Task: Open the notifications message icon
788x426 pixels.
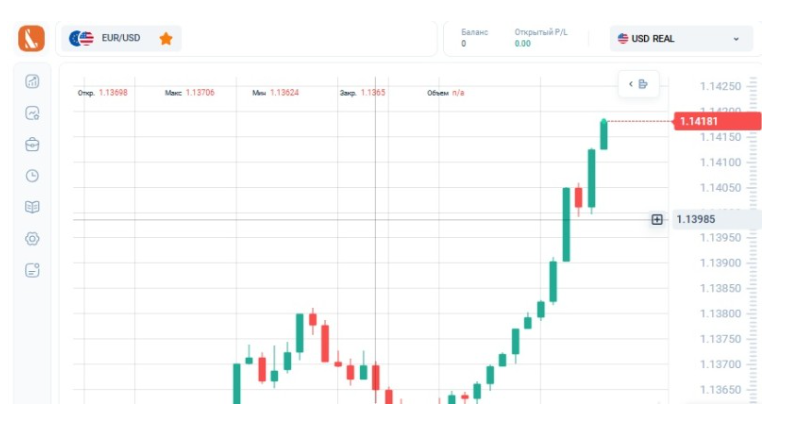Action: [32, 270]
